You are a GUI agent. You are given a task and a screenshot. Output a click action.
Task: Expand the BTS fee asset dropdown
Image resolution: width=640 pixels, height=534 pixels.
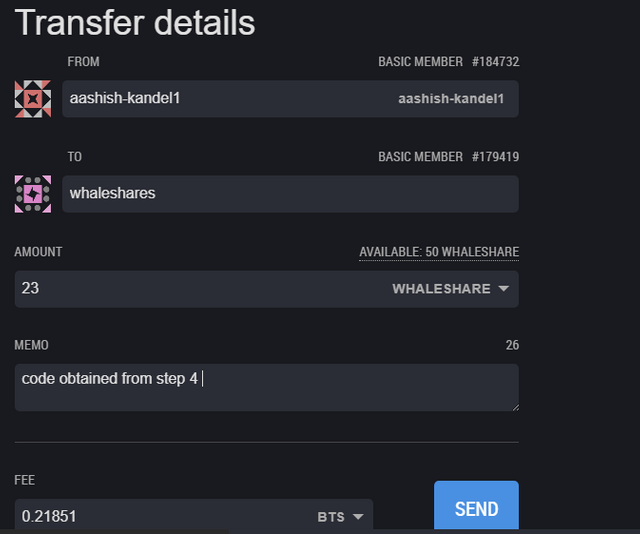(358, 517)
